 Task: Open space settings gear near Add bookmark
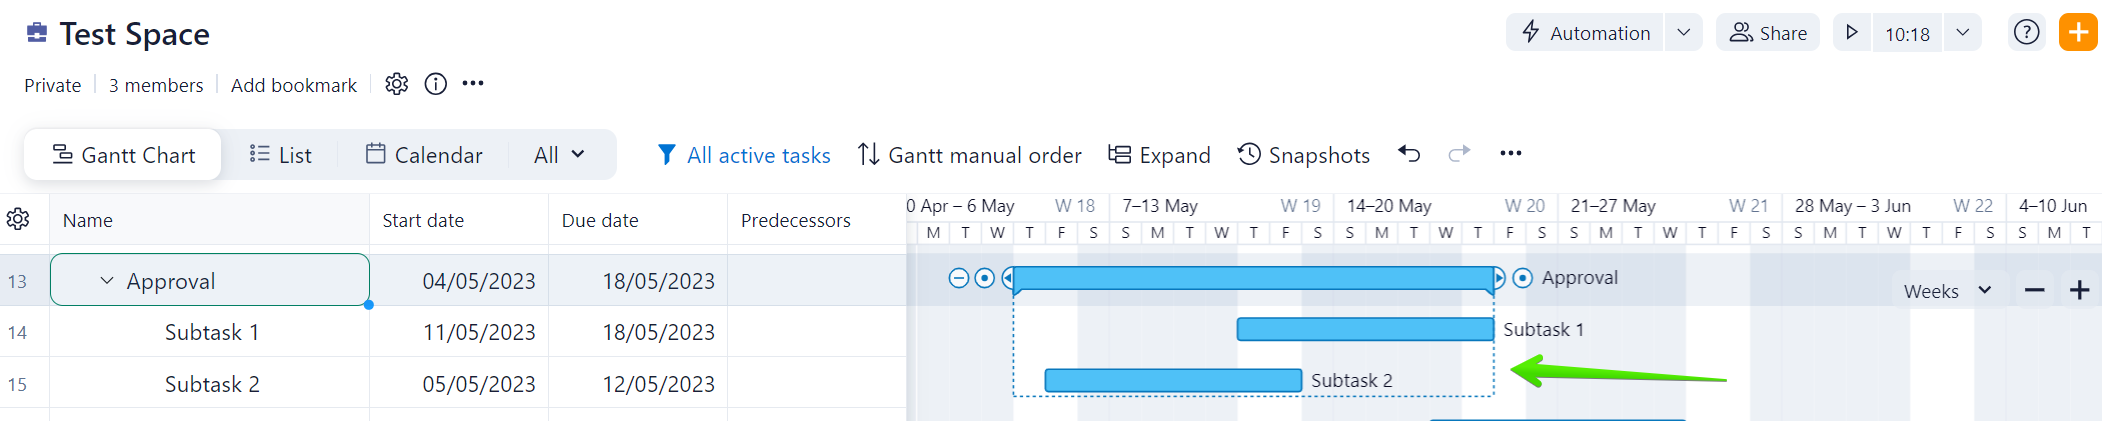click(x=397, y=84)
